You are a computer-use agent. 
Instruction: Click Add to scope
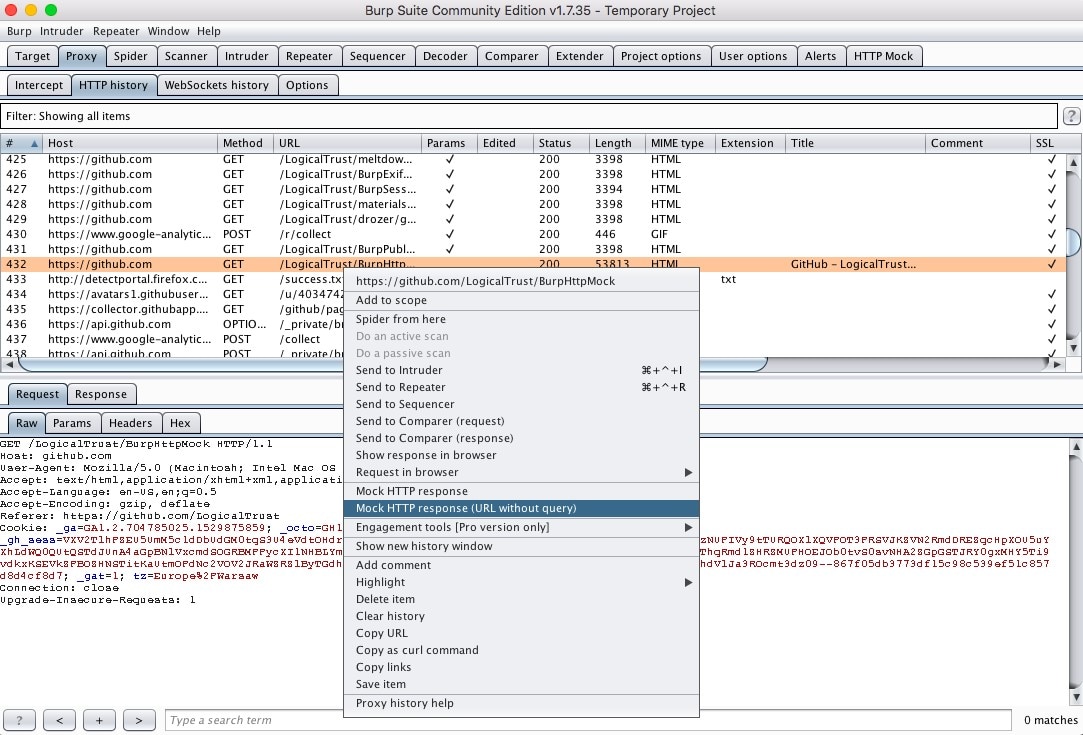[391, 300]
